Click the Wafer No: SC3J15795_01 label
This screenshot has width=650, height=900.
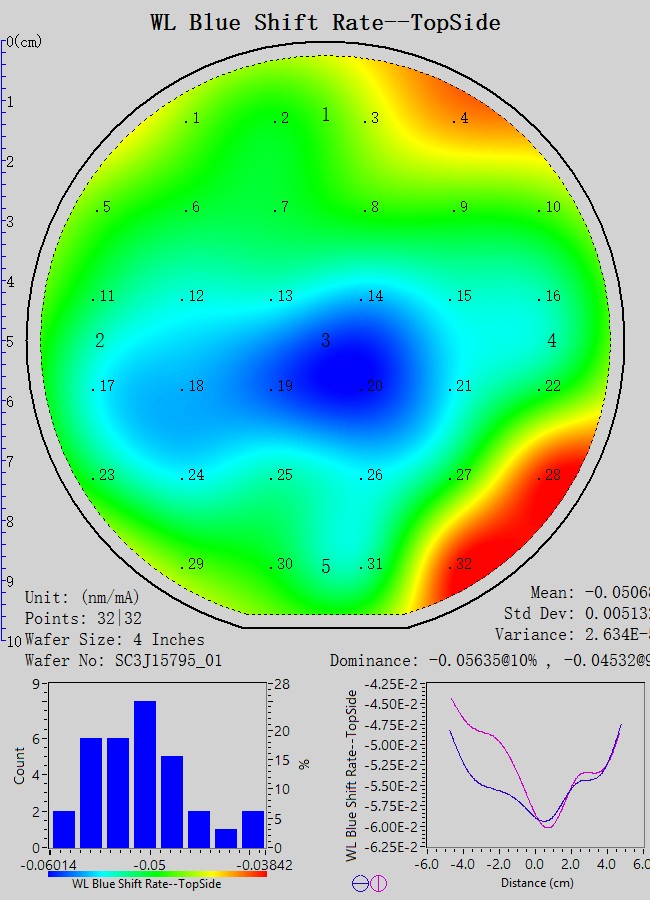tap(123, 660)
